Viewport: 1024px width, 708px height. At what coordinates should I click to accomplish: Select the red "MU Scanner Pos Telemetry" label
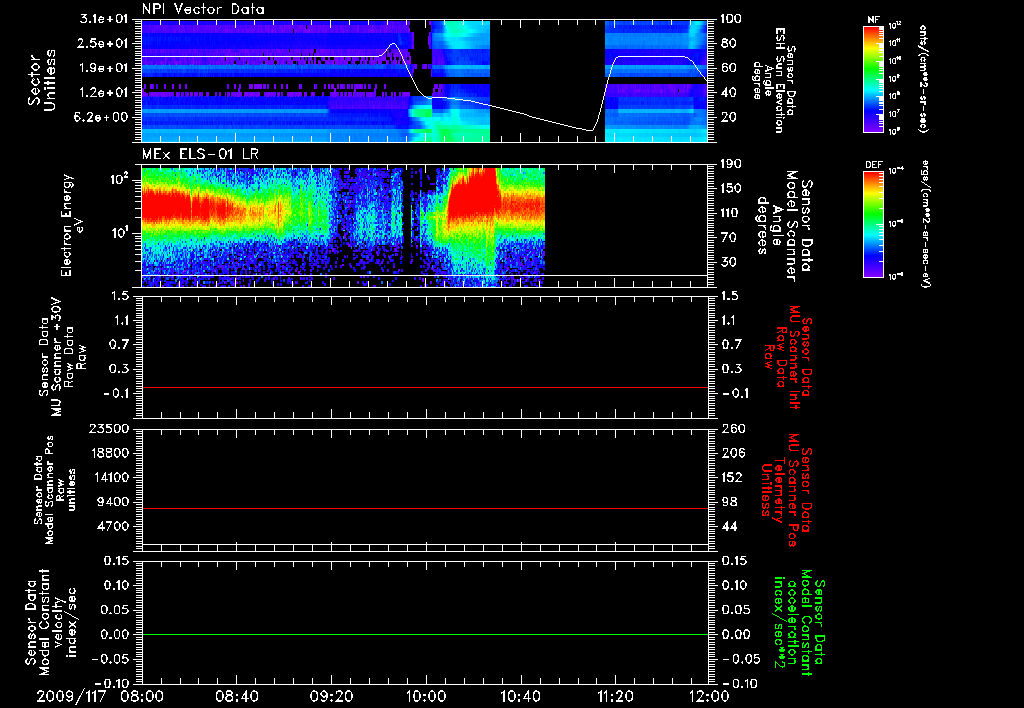point(786,490)
